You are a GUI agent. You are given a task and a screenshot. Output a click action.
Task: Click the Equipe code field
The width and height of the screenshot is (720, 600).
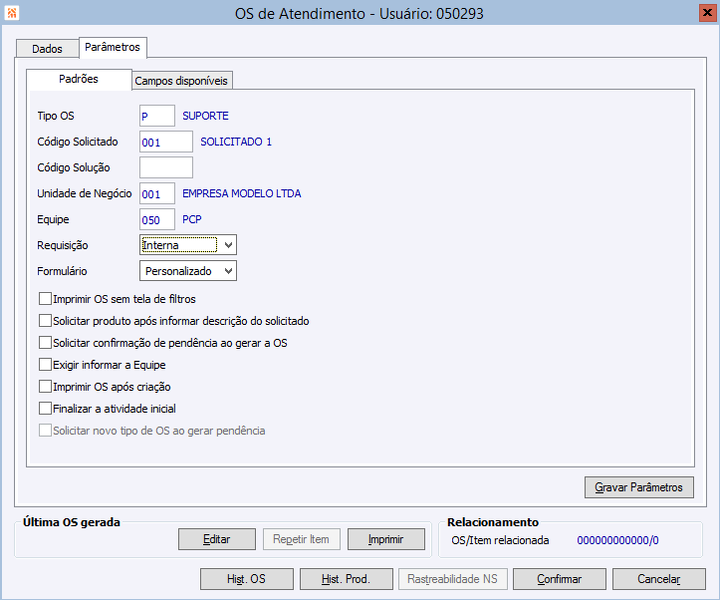[157, 219]
